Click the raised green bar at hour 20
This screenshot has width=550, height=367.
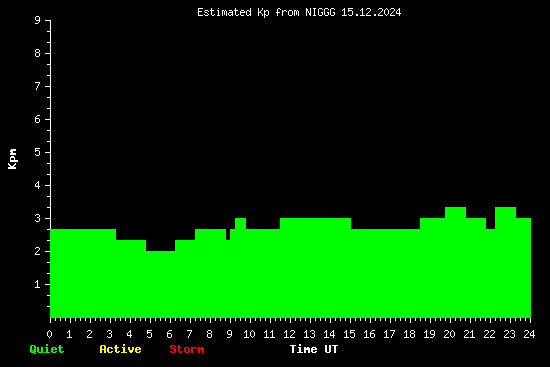coord(455,262)
